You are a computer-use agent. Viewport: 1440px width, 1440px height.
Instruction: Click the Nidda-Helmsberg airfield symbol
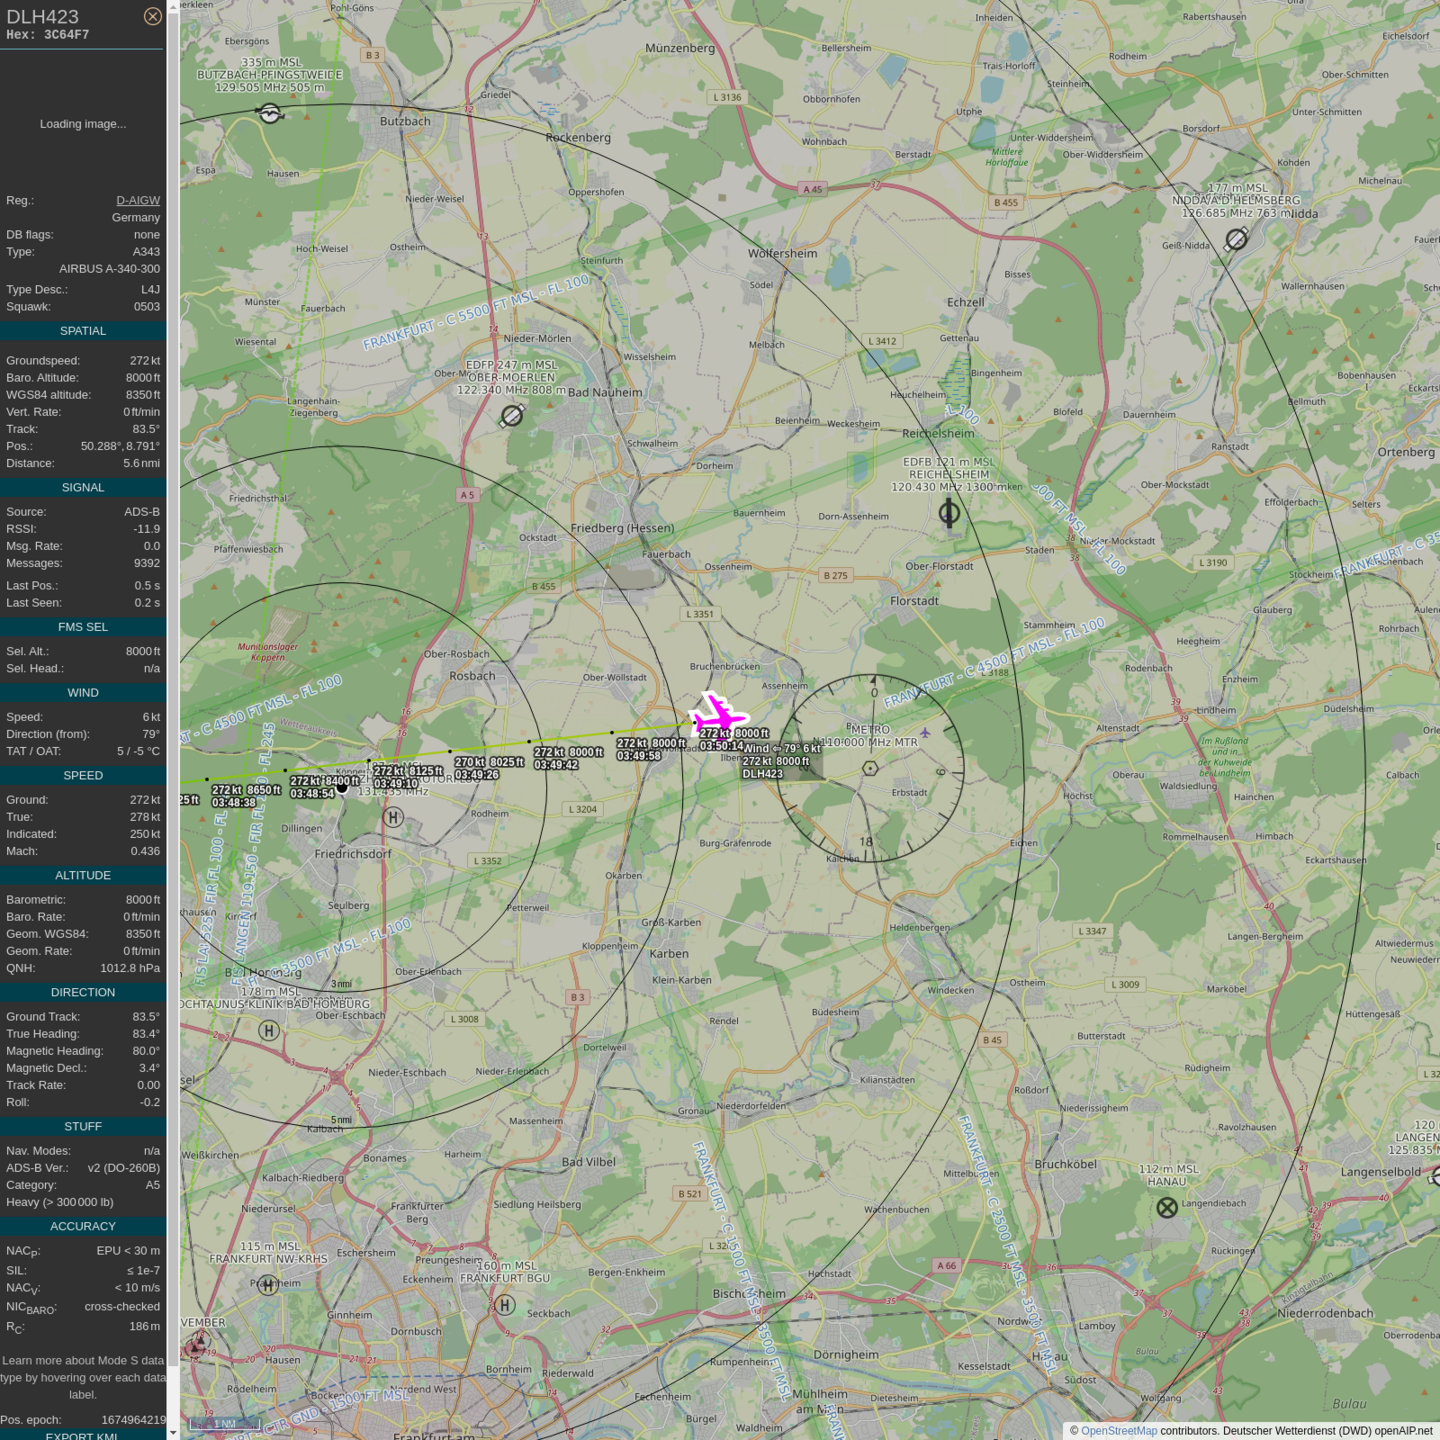1237,239
